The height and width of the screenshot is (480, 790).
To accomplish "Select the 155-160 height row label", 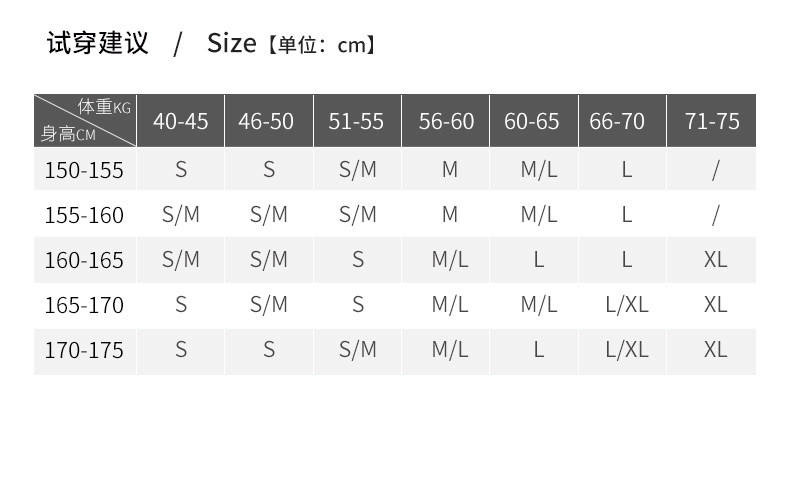I will click(x=84, y=215).
